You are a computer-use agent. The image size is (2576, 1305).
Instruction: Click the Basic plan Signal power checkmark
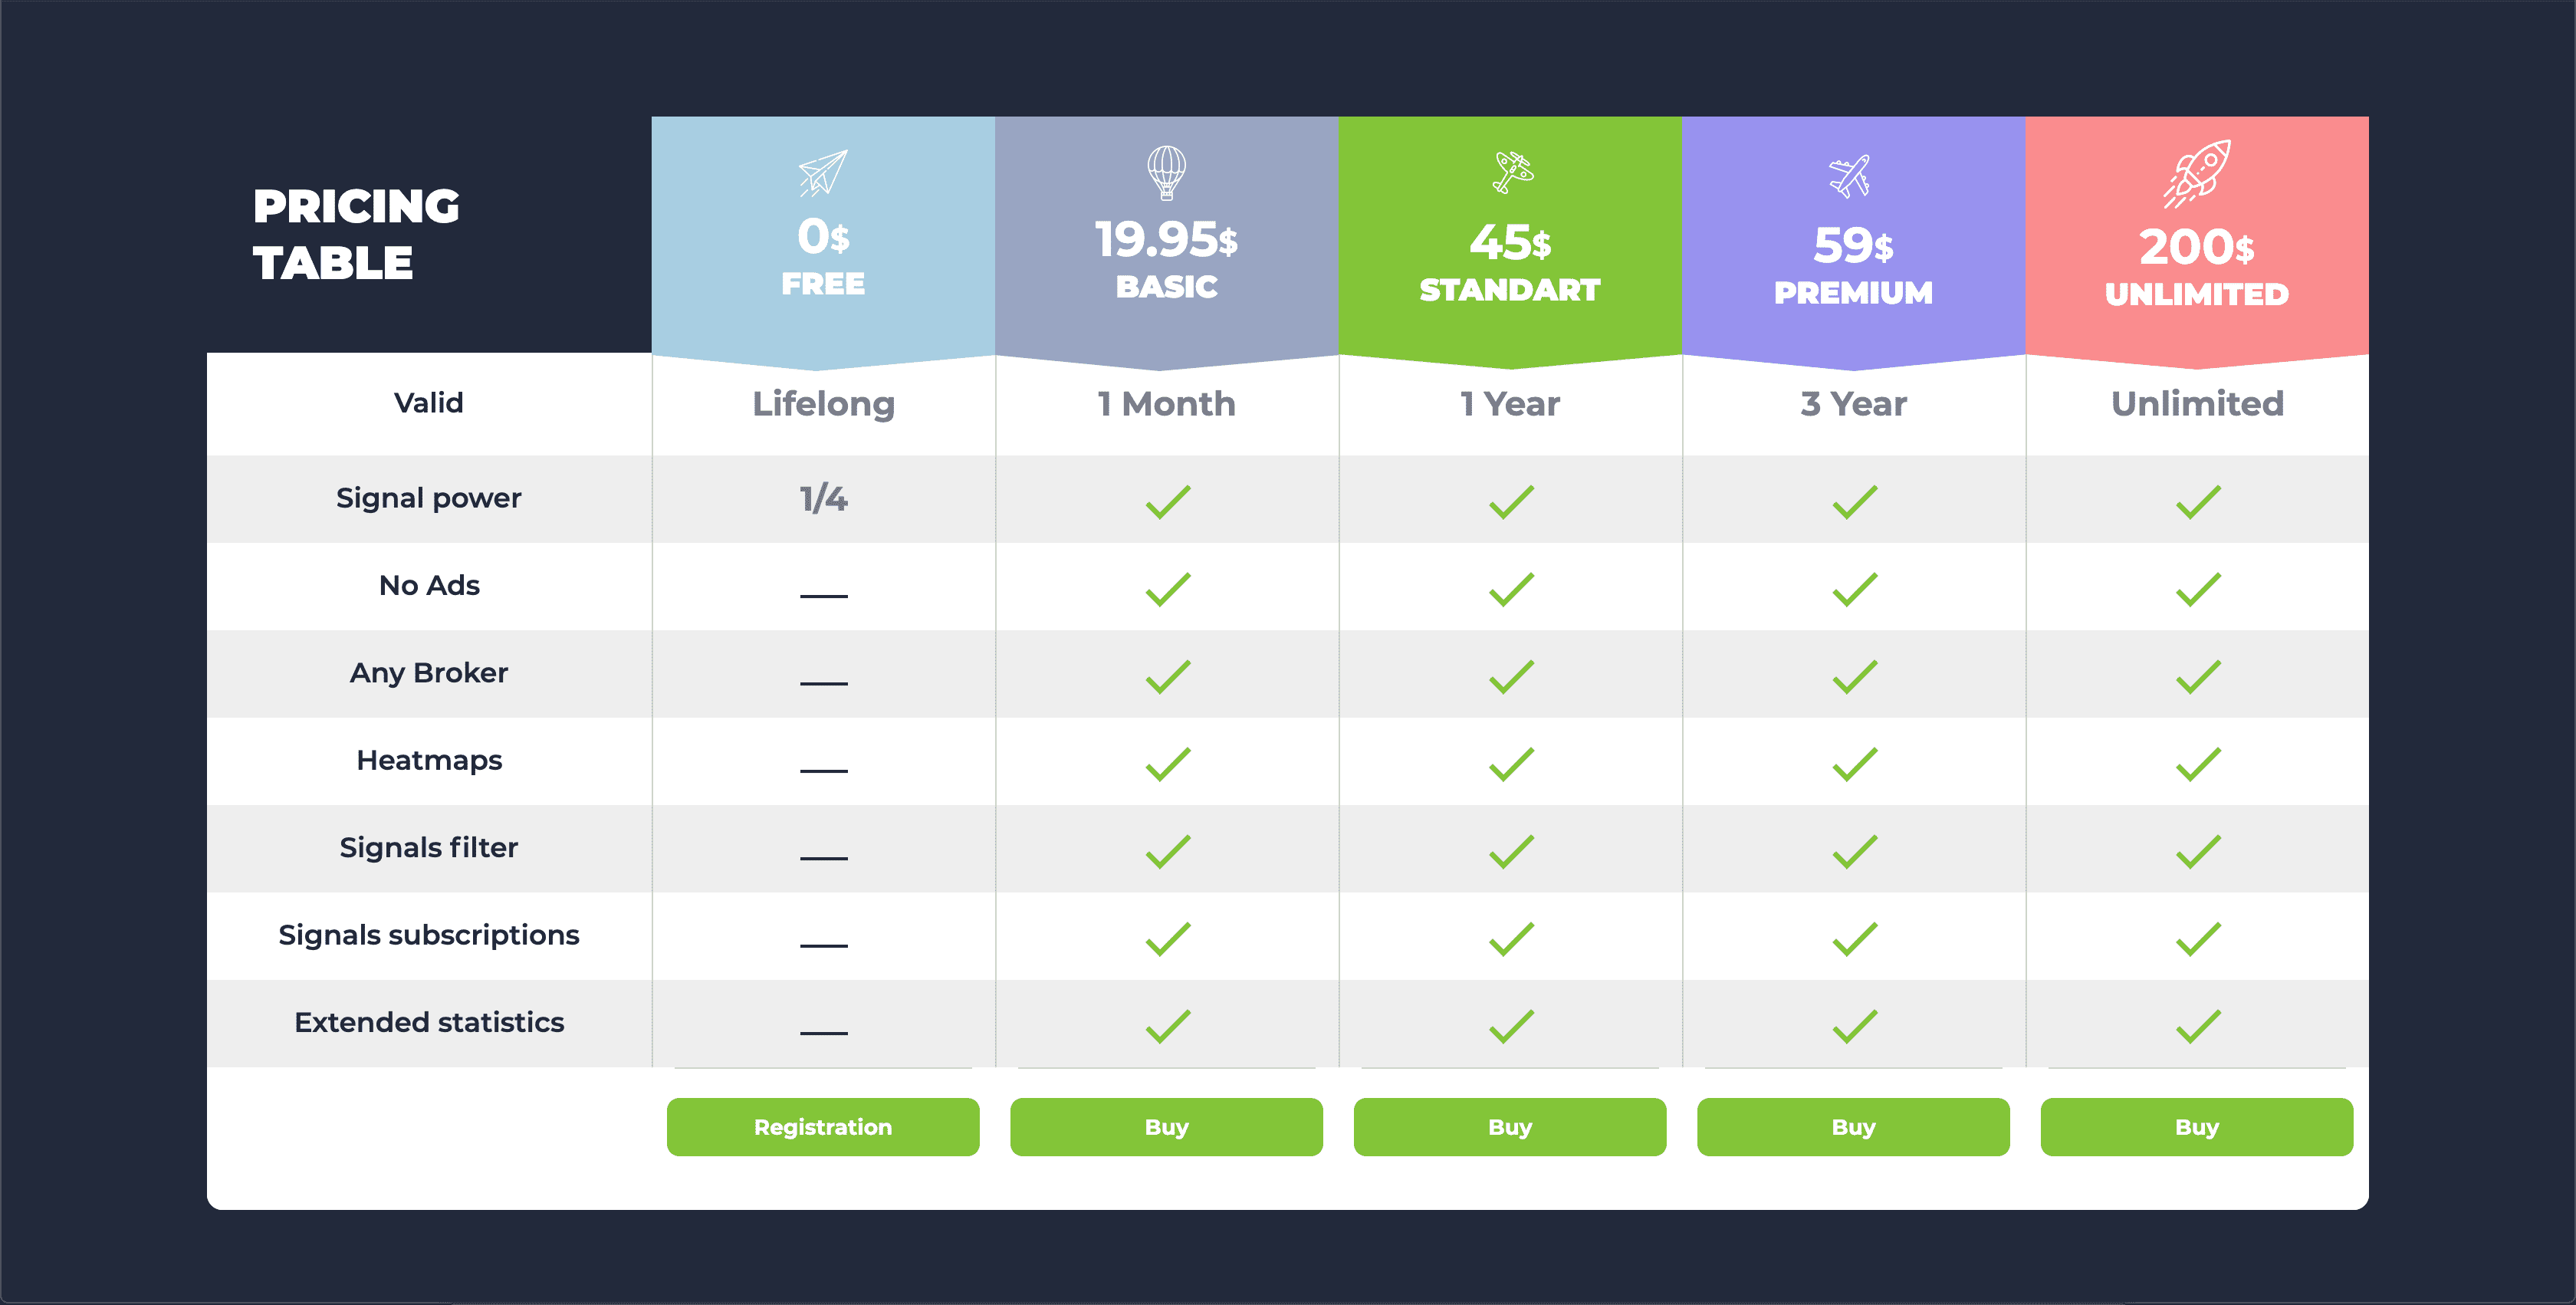[1167, 501]
